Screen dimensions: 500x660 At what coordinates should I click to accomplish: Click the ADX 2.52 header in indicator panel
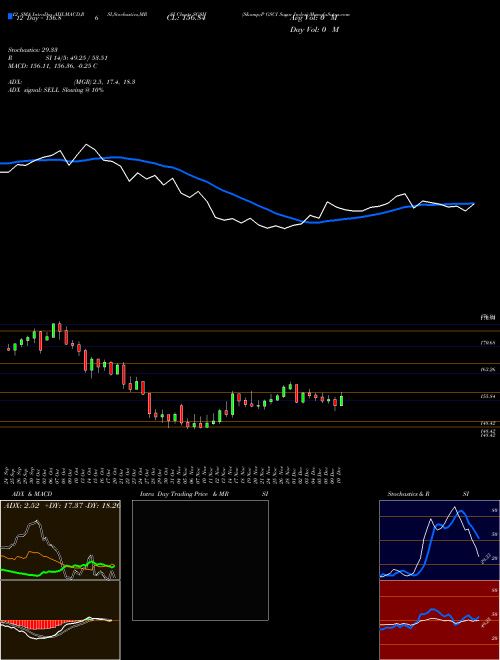(x=61, y=505)
